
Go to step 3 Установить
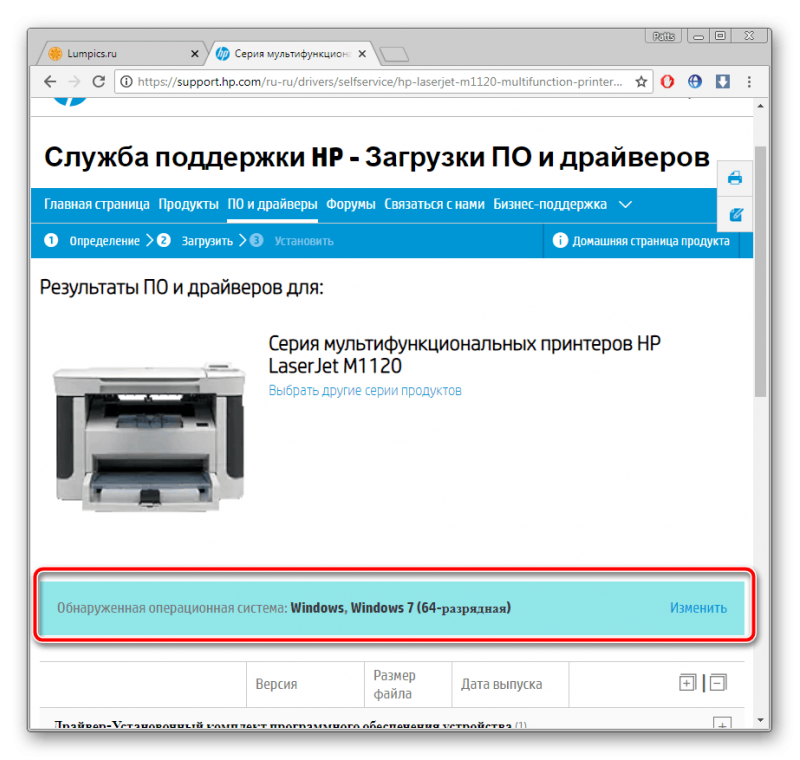coord(291,241)
